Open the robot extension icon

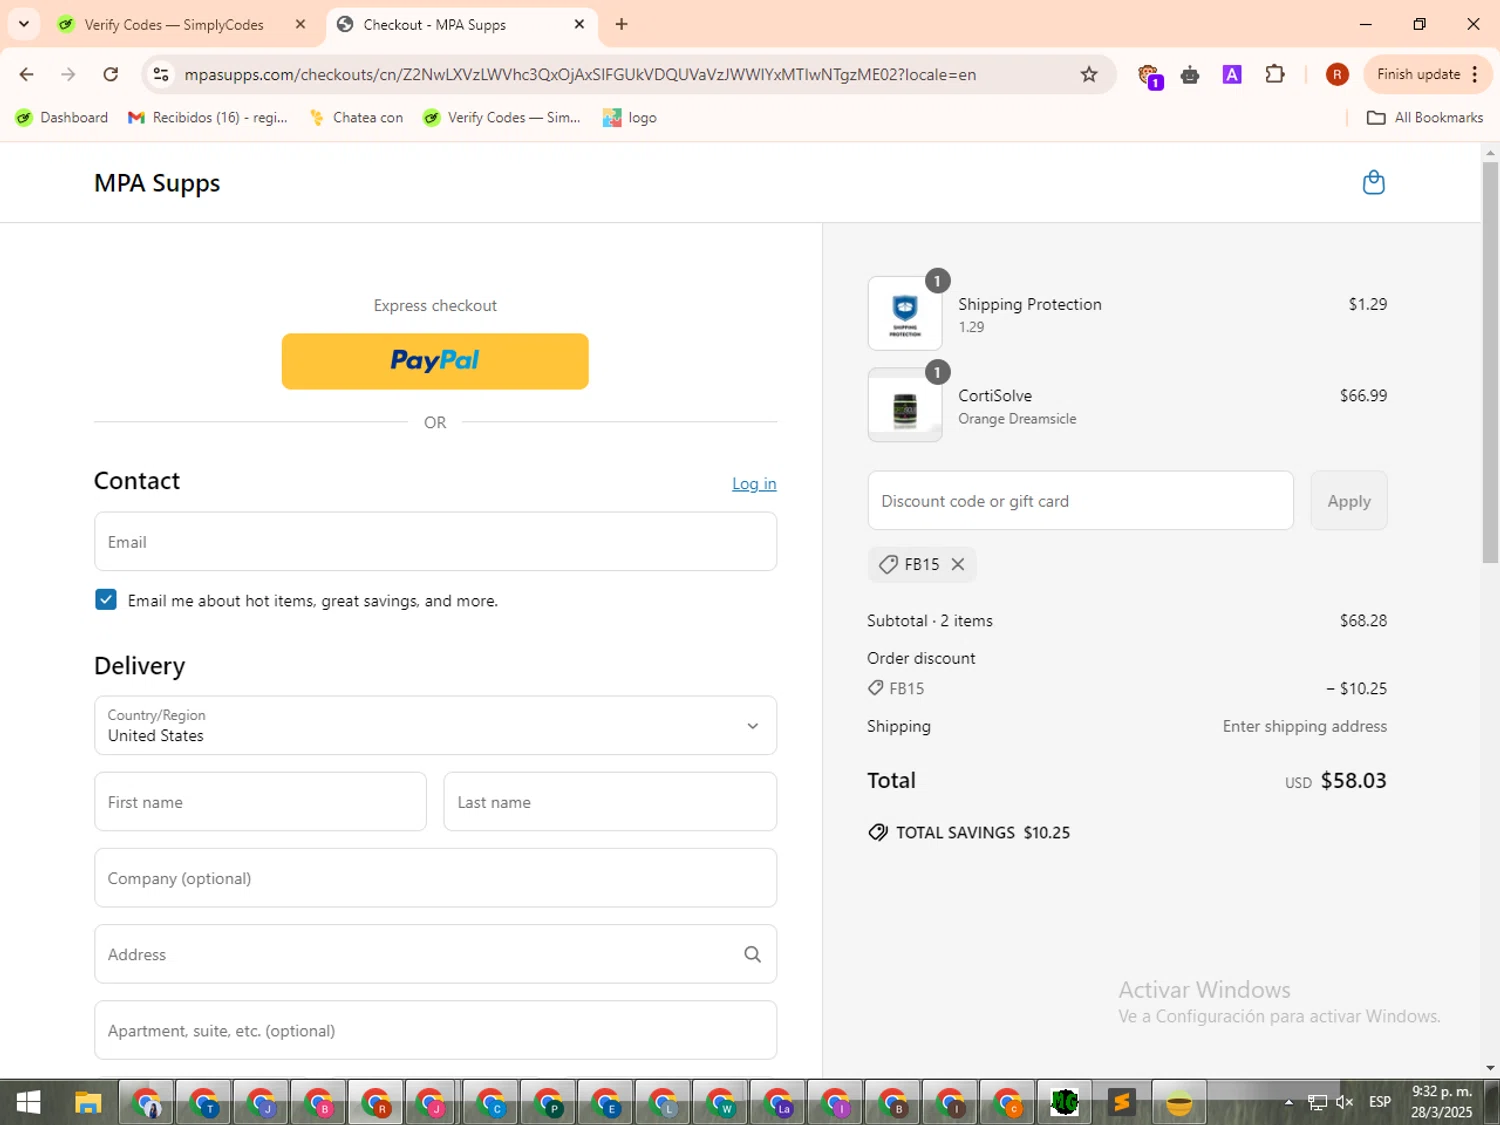[x=1190, y=74]
